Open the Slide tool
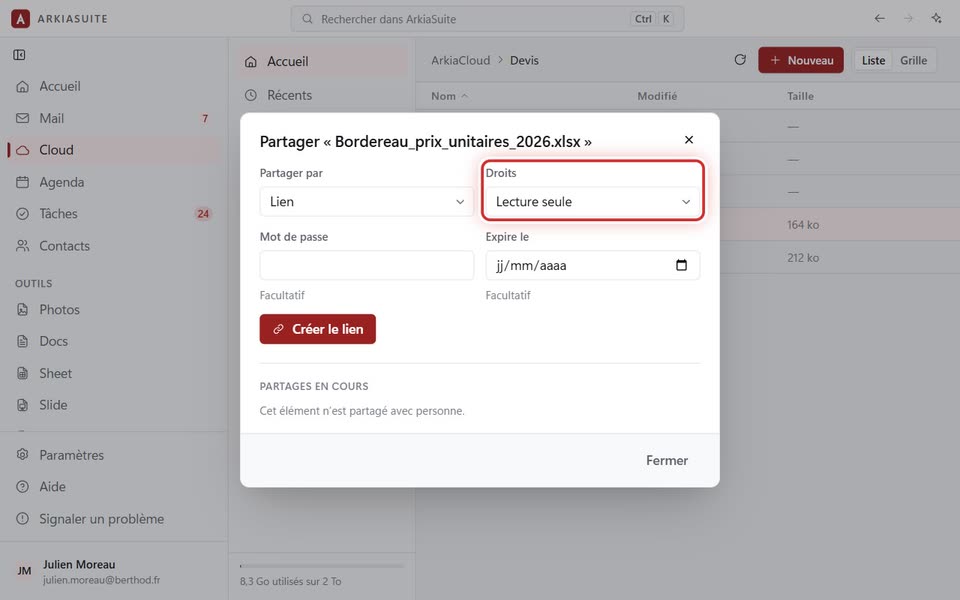The image size is (960, 600). [x=114, y=405]
